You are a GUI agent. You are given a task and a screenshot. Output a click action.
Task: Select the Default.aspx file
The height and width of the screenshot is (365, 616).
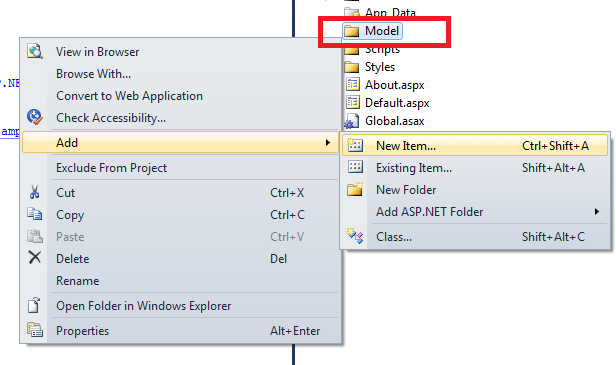coord(397,103)
